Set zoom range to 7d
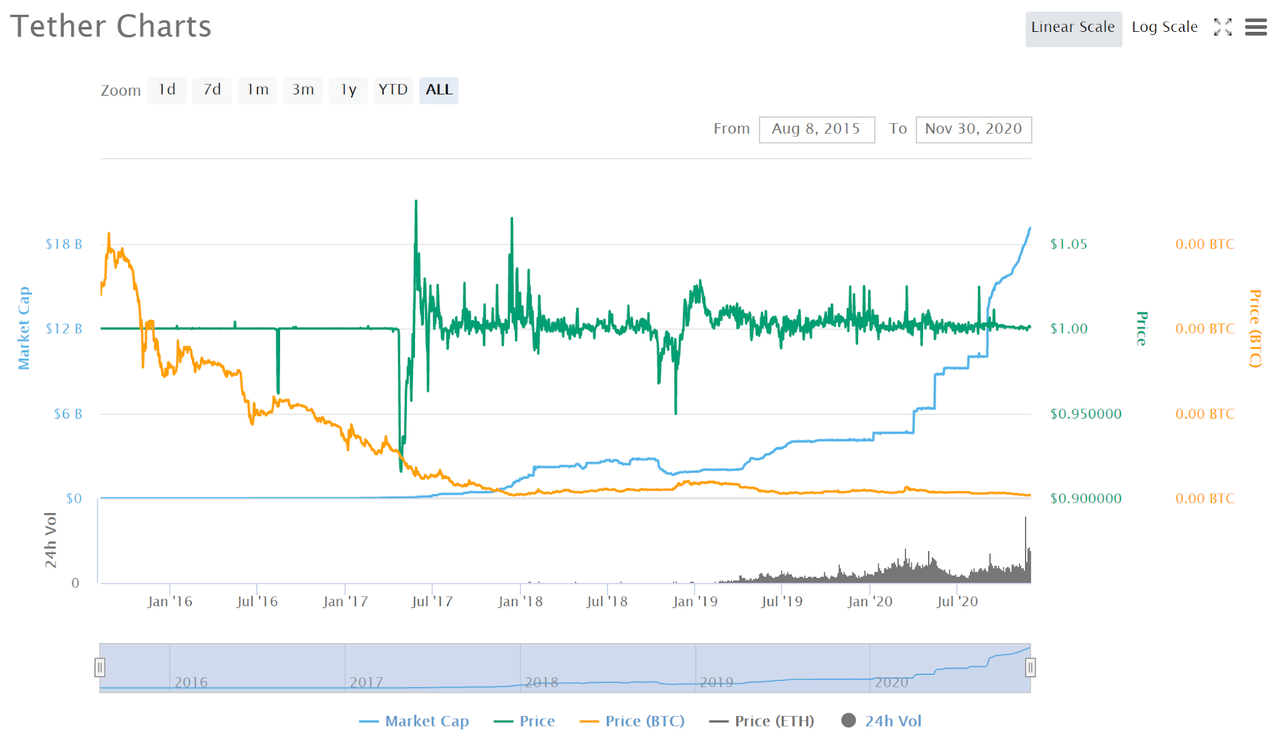Viewport: 1280px width, 738px height. (212, 89)
